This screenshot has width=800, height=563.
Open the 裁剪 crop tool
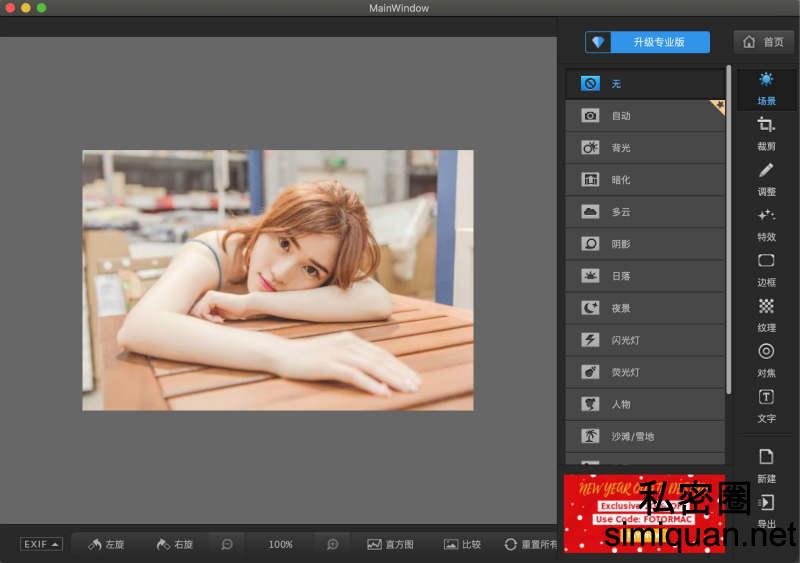pyautogui.click(x=766, y=131)
